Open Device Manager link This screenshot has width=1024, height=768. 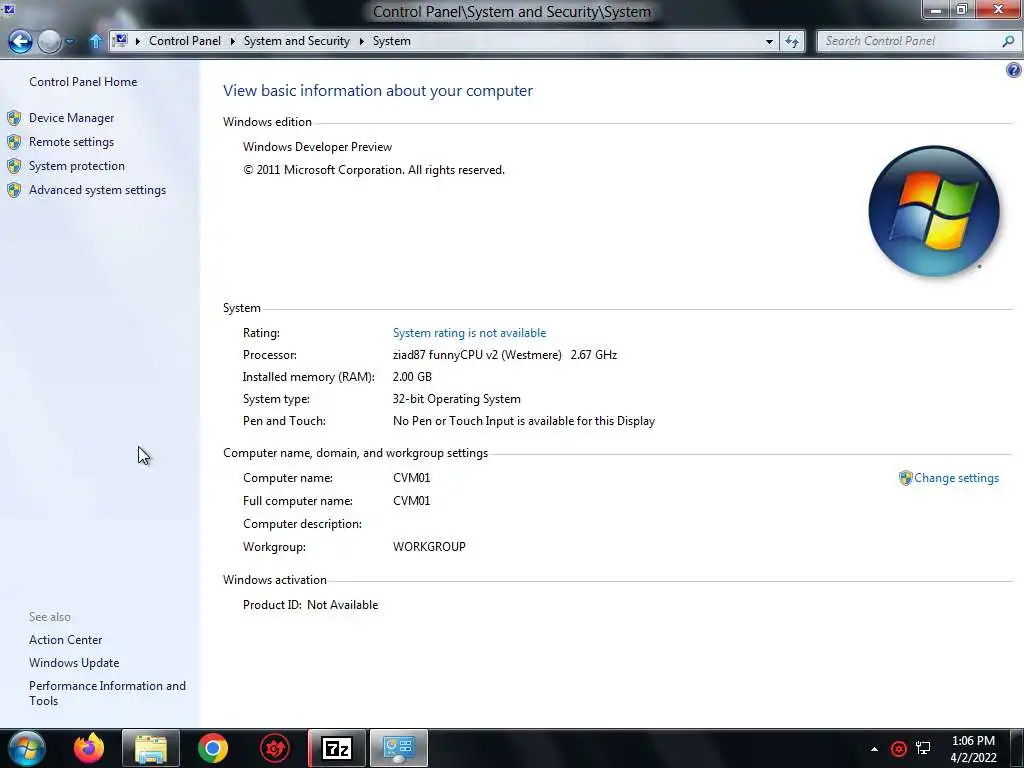click(x=72, y=118)
